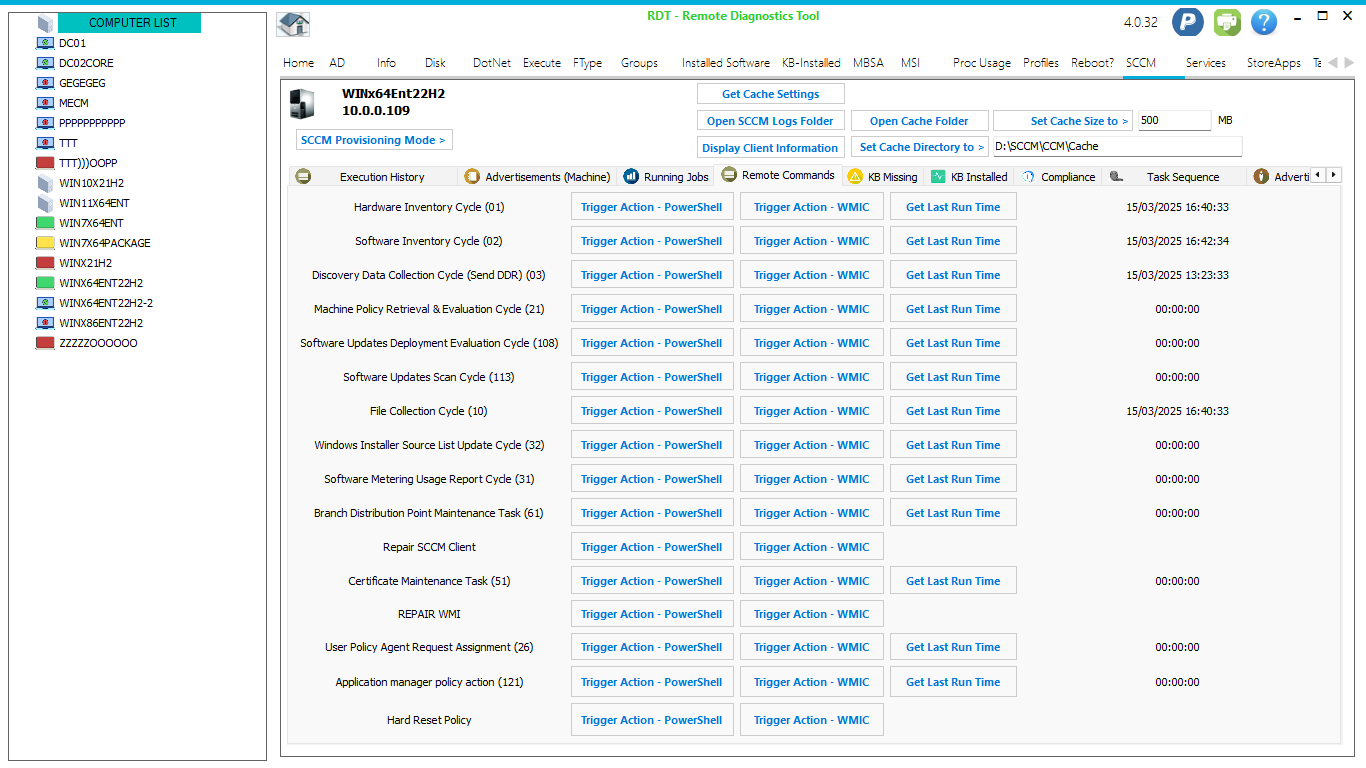Screen dimensions: 1366x768
Task: Open the StoreApps tab
Action: tap(1273, 62)
